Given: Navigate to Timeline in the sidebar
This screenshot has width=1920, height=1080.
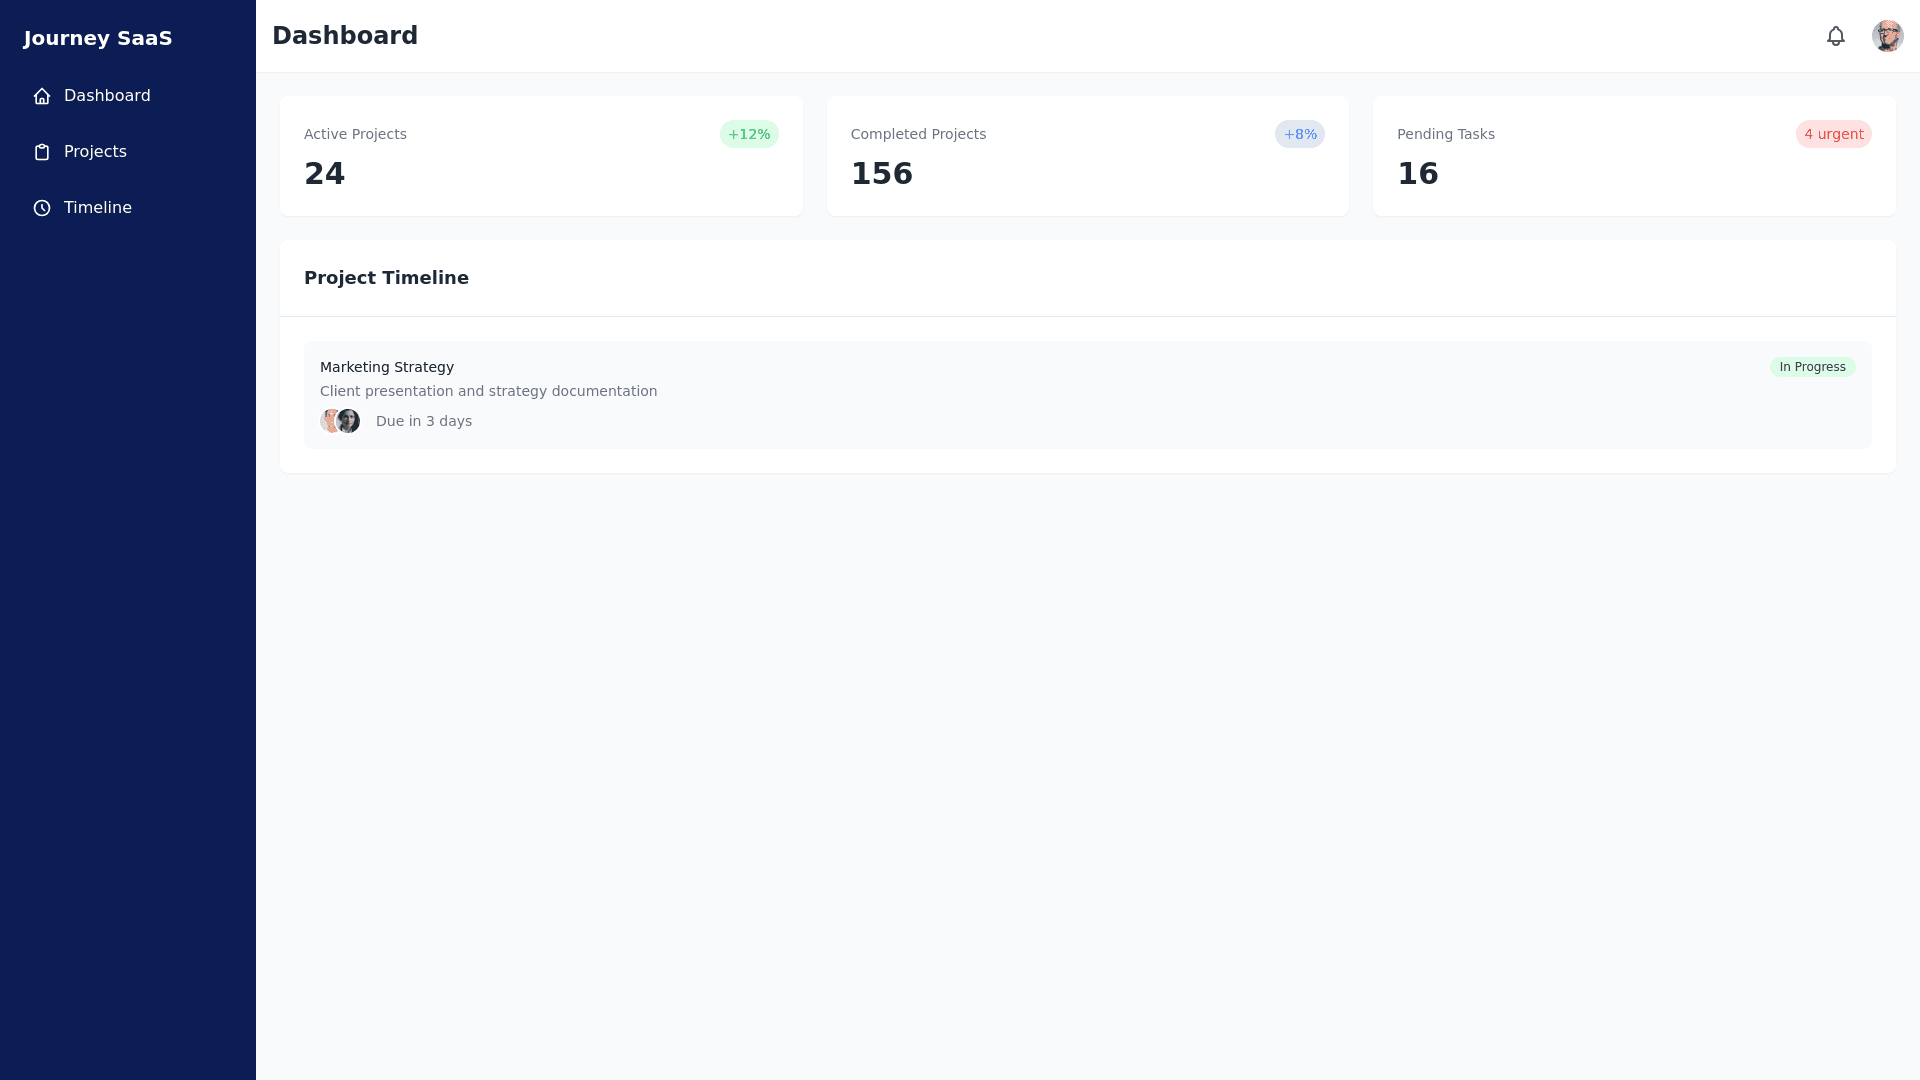Looking at the screenshot, I should (97, 208).
